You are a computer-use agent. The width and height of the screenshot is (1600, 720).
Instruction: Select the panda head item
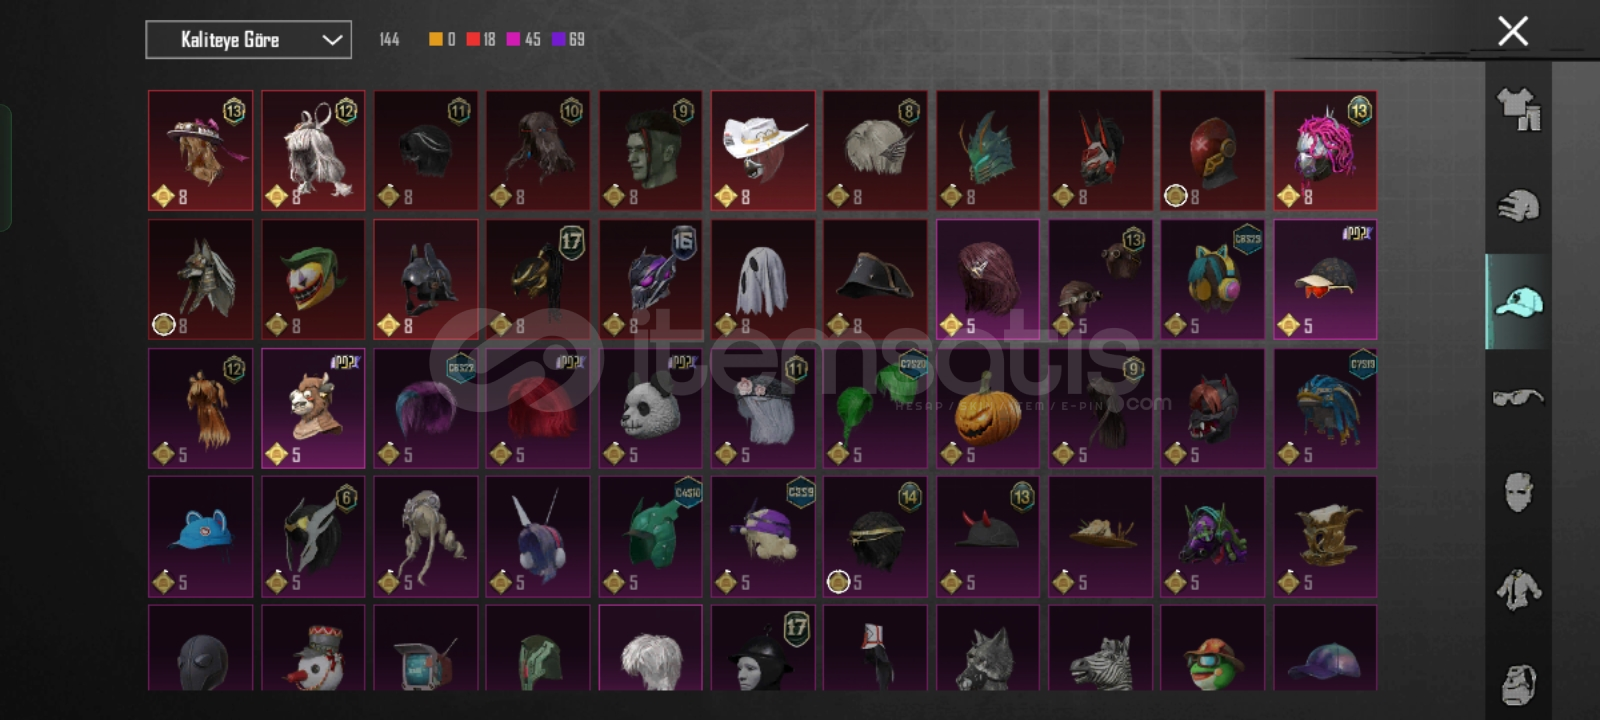(x=650, y=408)
